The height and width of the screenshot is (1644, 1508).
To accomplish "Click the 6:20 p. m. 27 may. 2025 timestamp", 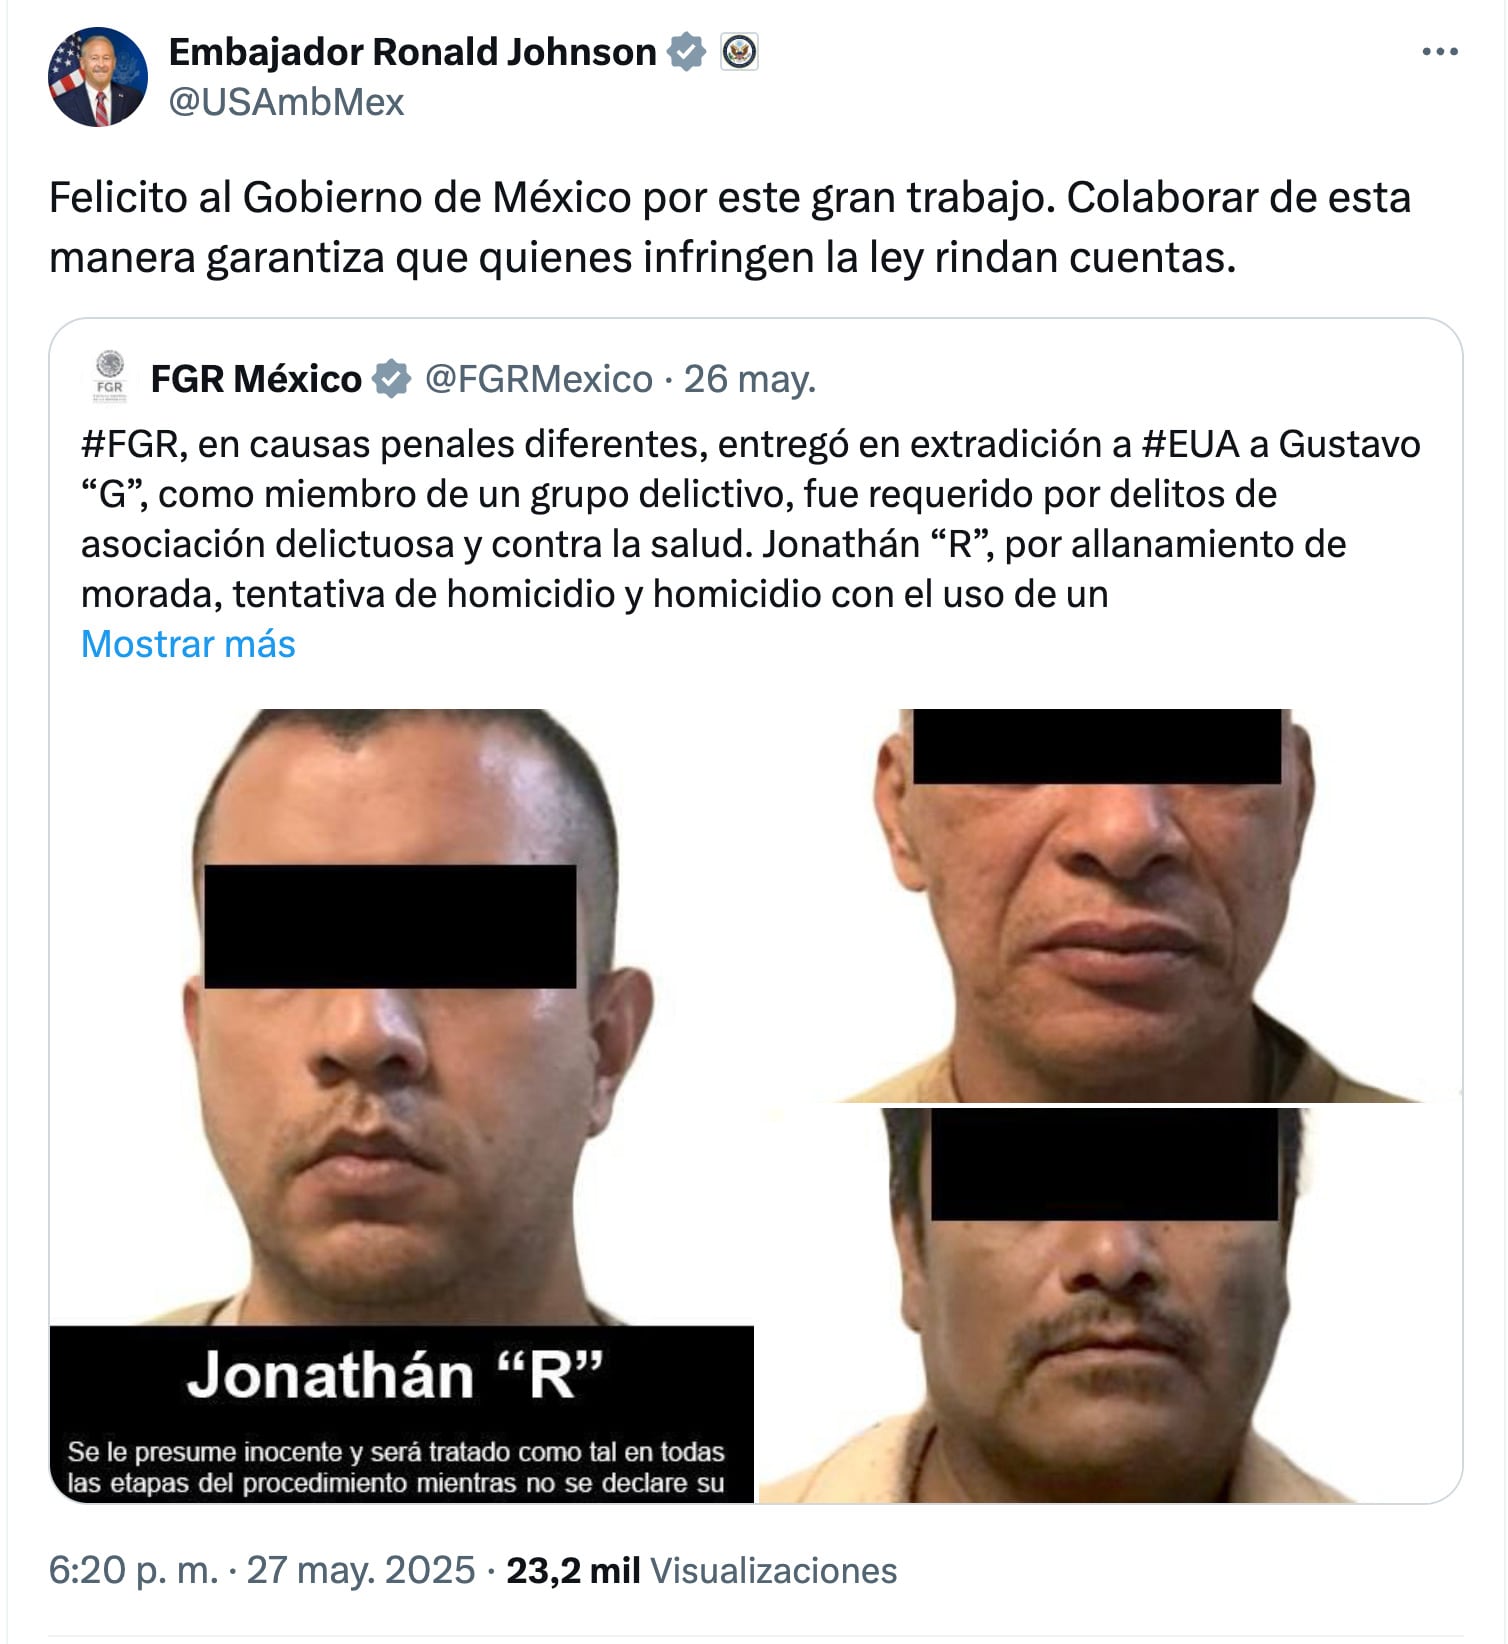I will 262,1570.
